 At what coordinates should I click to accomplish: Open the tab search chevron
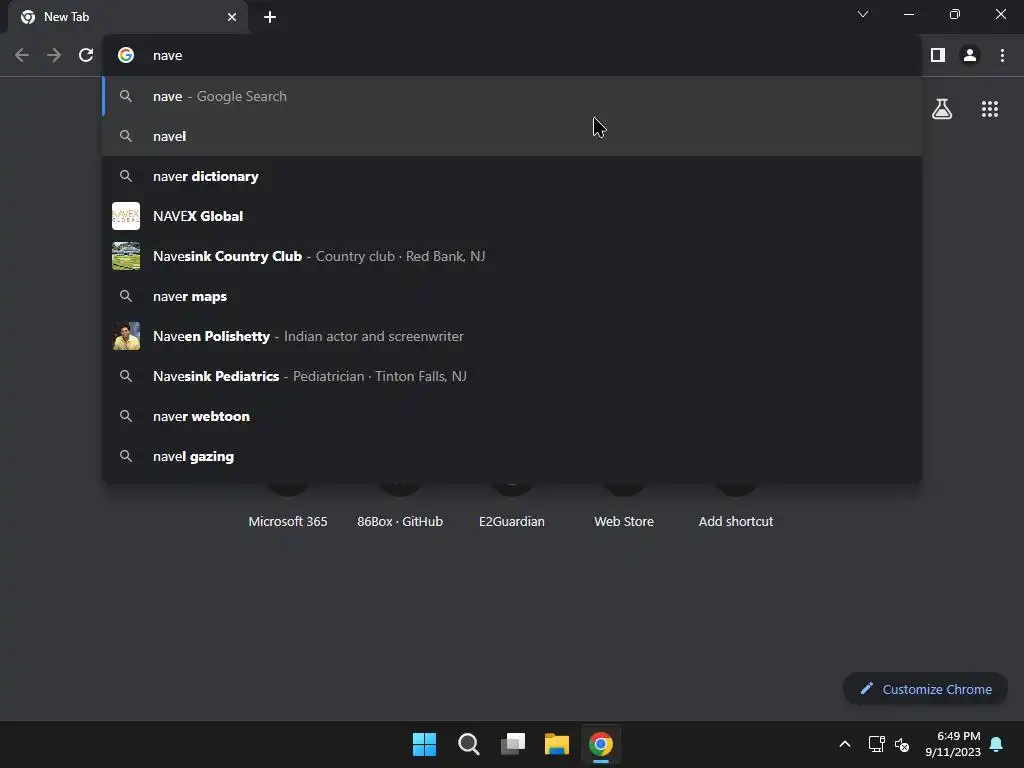863,14
